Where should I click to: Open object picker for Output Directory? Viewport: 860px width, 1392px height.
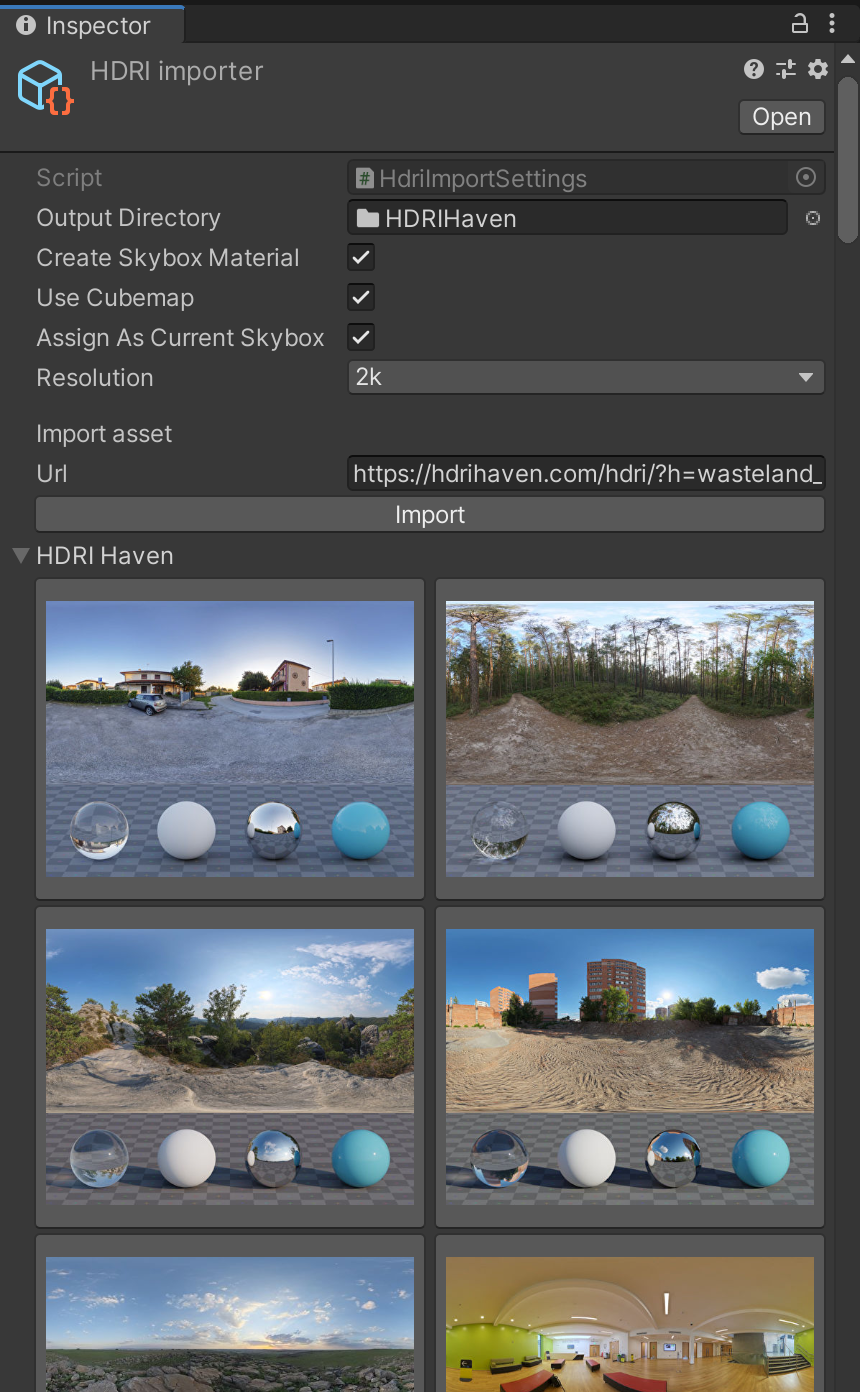(x=813, y=218)
